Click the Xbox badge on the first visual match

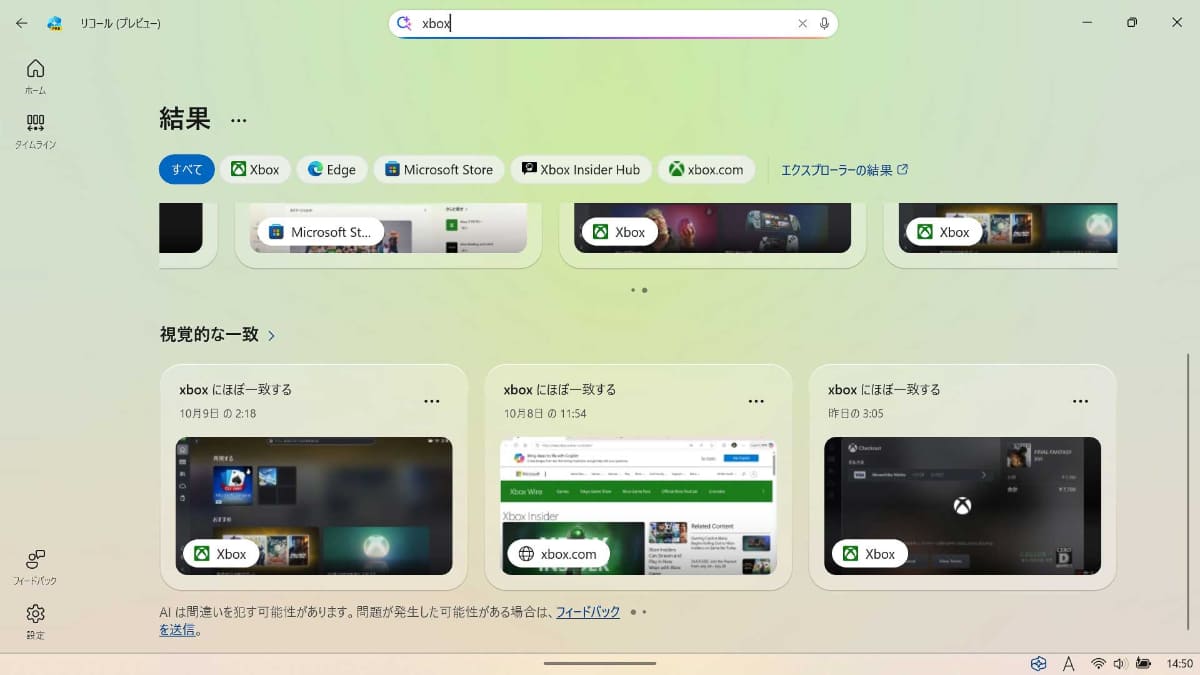point(221,553)
